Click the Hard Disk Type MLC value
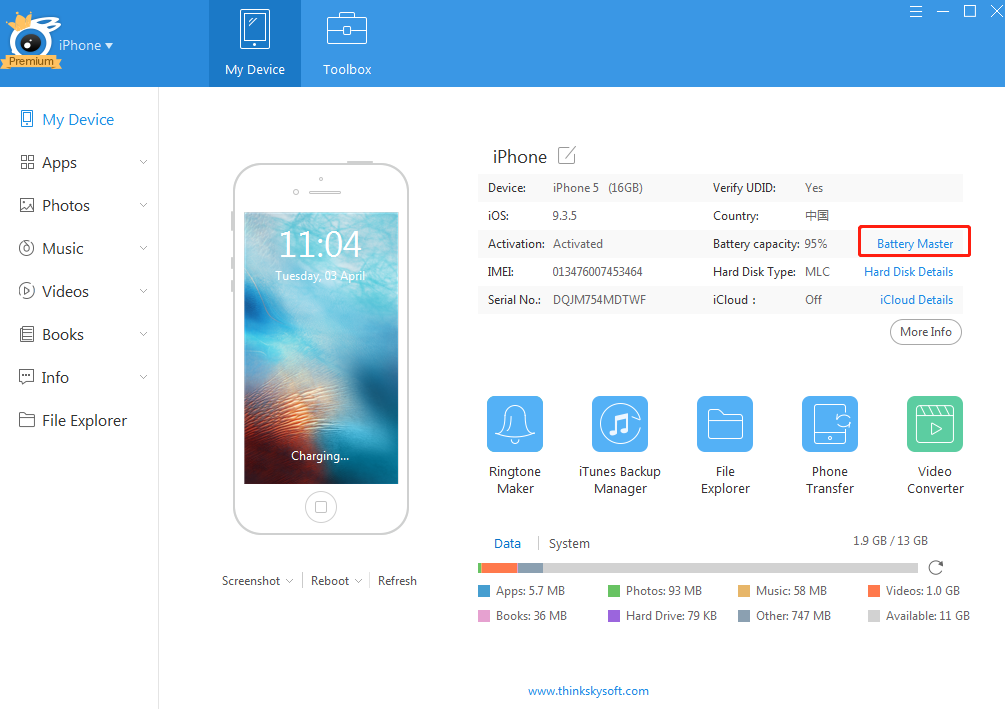This screenshot has height=709, width=1005. pos(817,272)
